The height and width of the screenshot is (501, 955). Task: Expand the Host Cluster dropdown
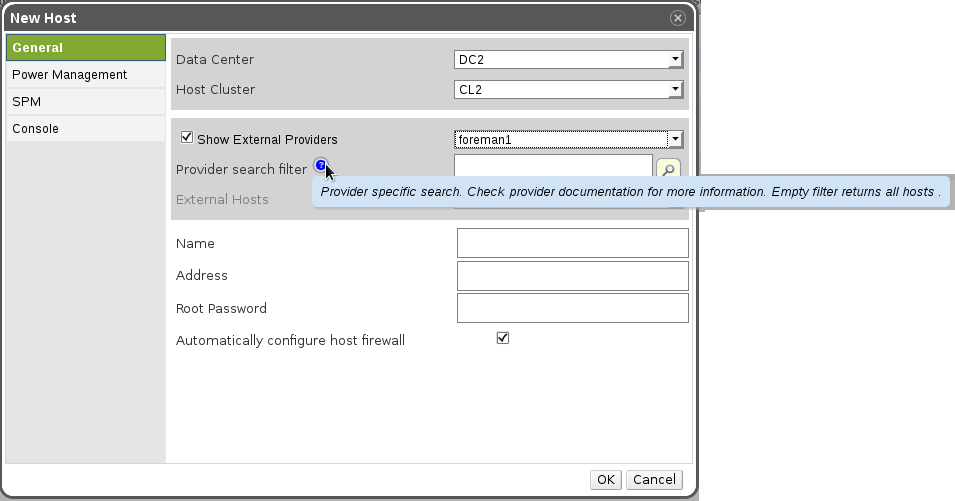click(568, 90)
